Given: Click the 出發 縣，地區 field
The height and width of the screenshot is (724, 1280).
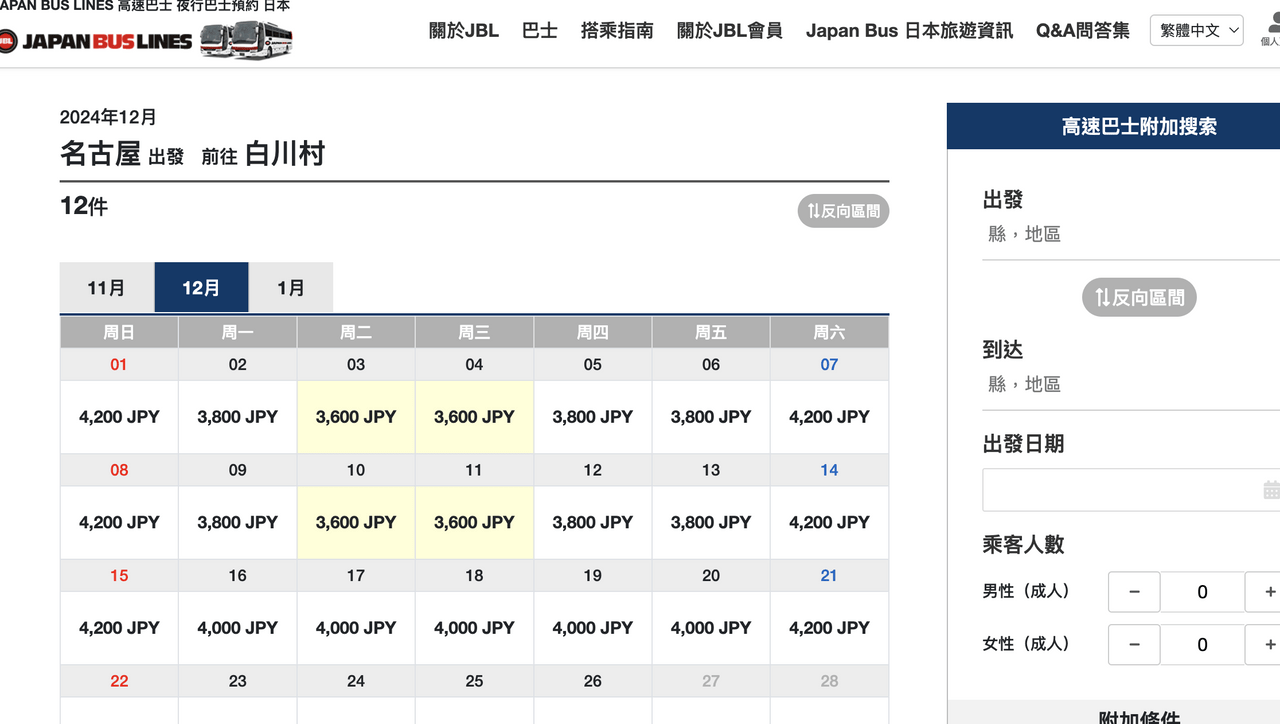Looking at the screenshot, I should [1131, 234].
